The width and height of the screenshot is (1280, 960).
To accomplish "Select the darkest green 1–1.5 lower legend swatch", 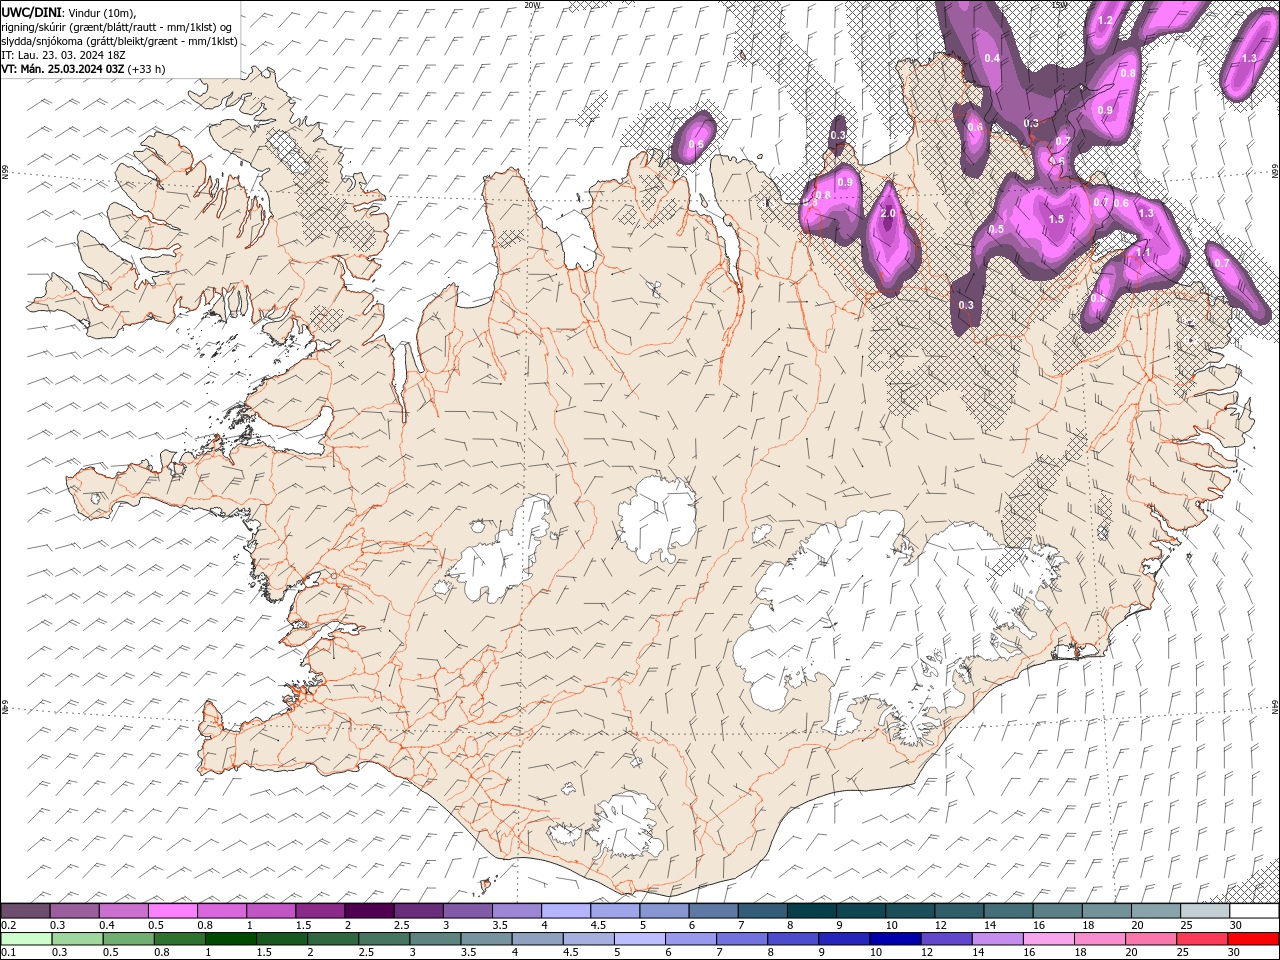I will pos(231,938).
